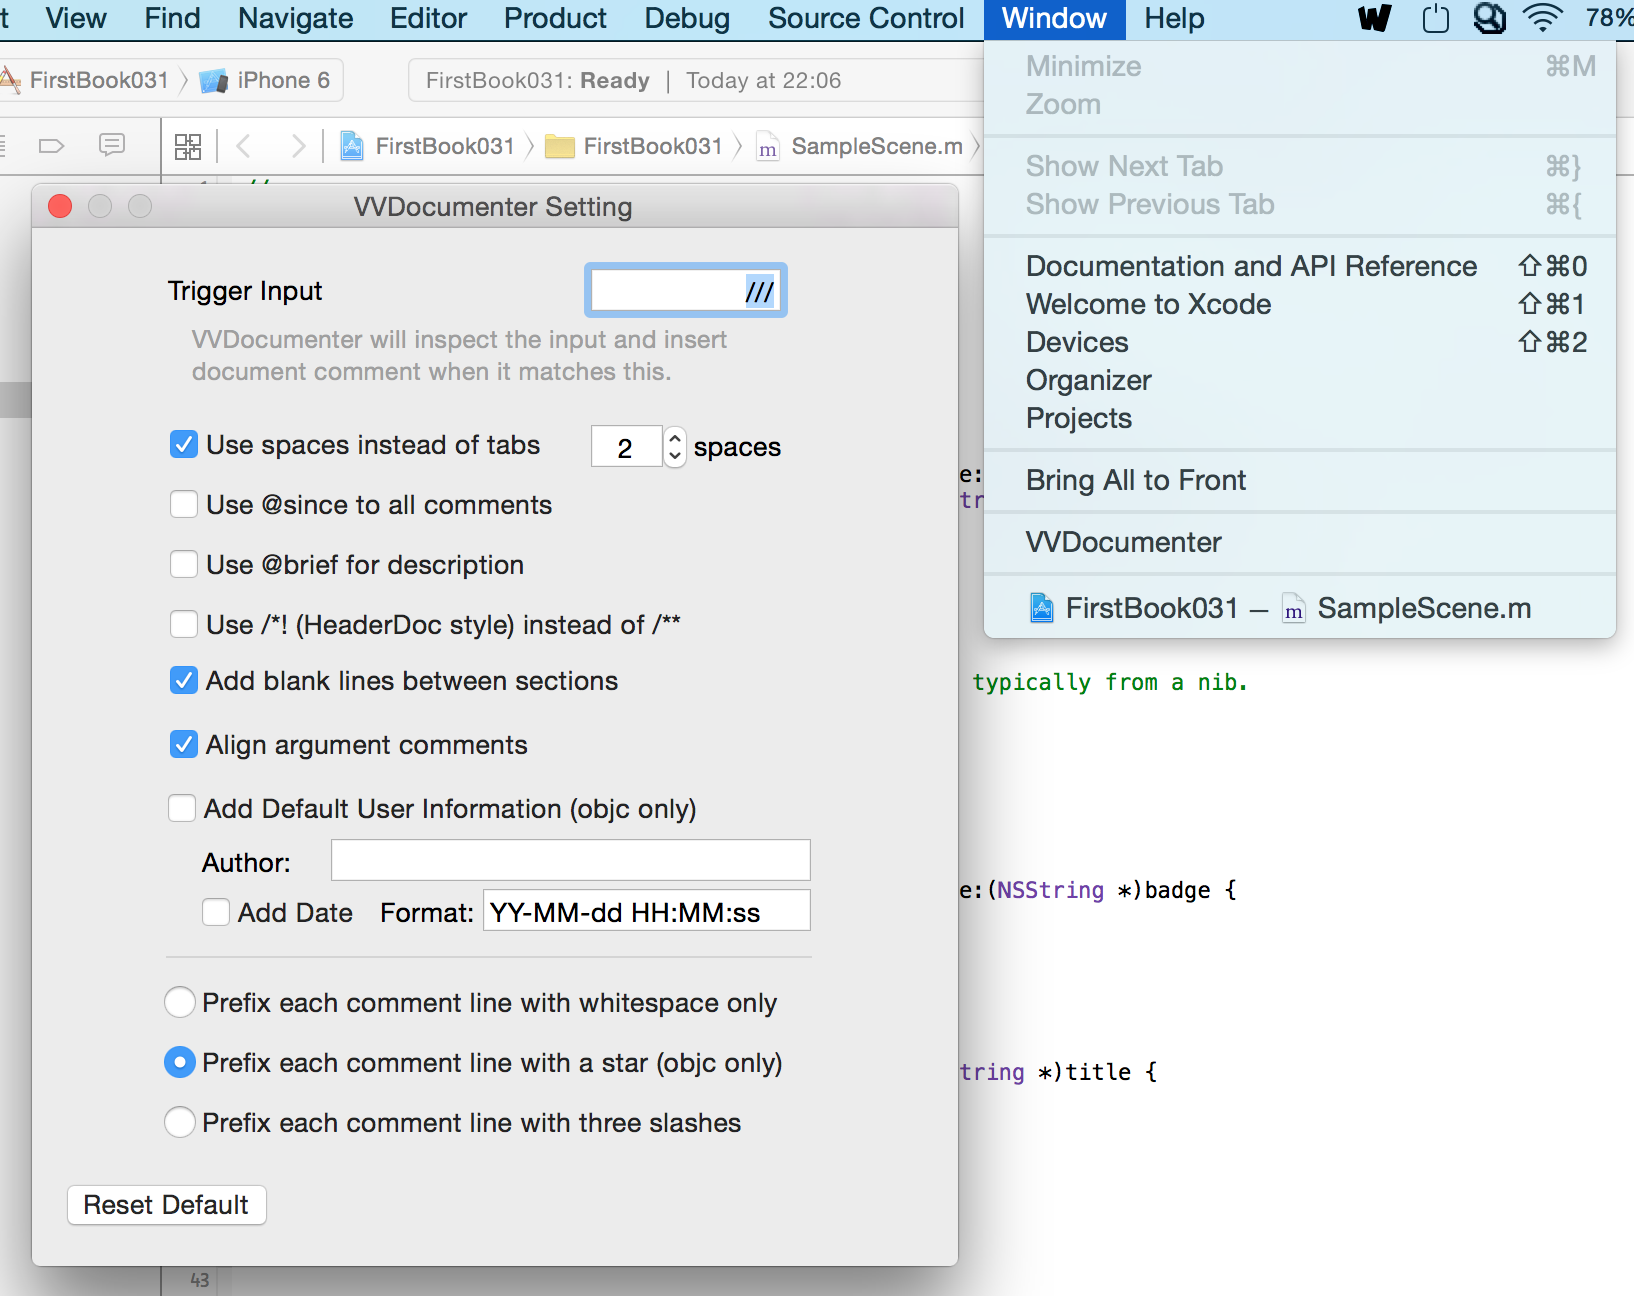This screenshot has width=1634, height=1296.
Task: Toggle Use spaces instead of tabs checkbox
Action: coord(184,444)
